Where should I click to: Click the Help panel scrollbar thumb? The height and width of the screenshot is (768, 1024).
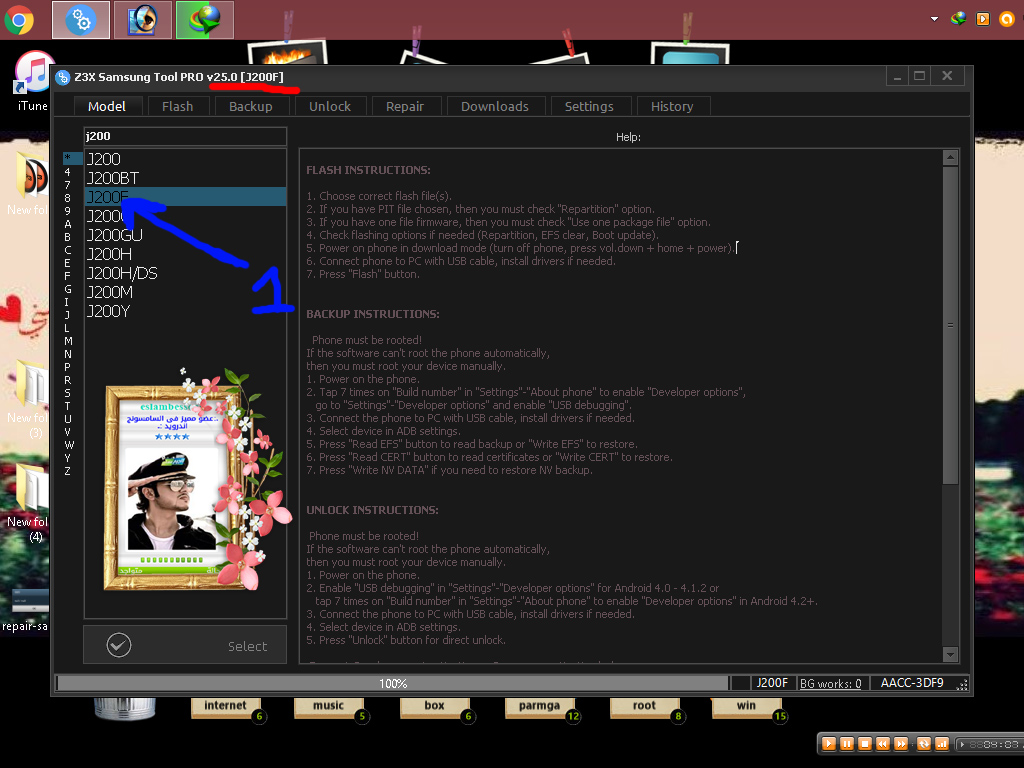pyautogui.click(x=950, y=325)
